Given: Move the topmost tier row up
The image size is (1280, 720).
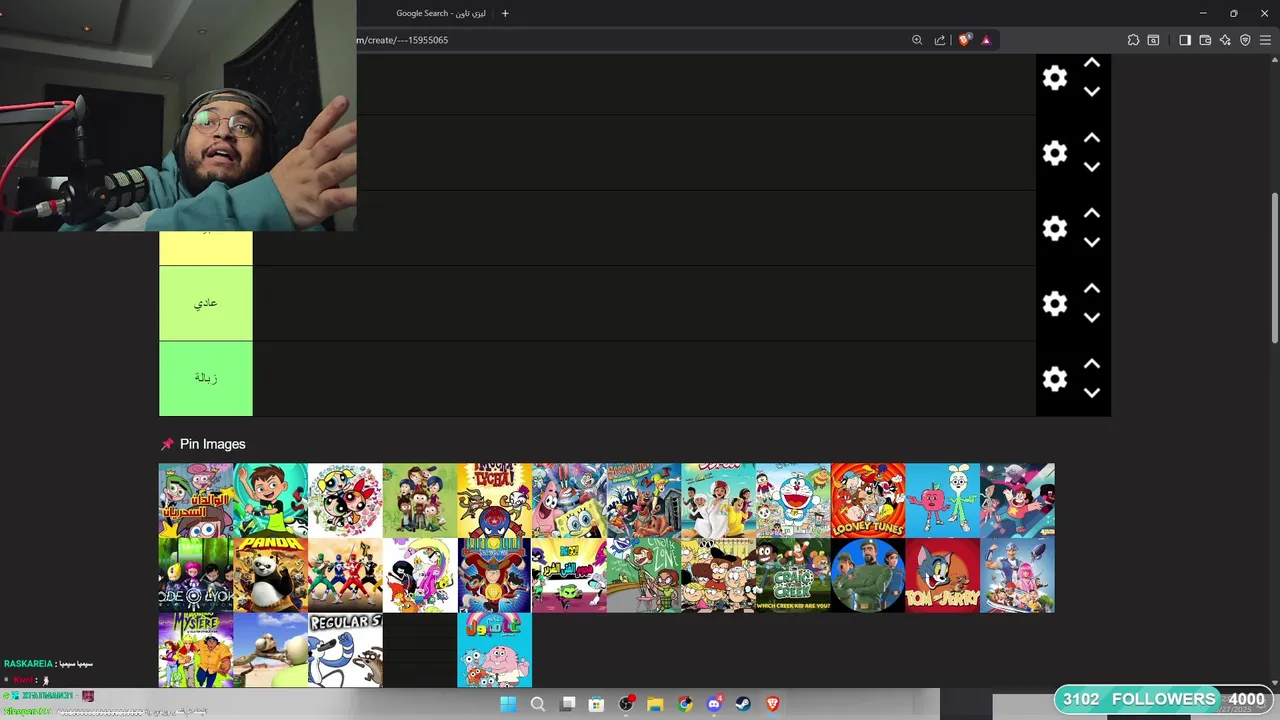Looking at the screenshot, I should pos(1092,63).
